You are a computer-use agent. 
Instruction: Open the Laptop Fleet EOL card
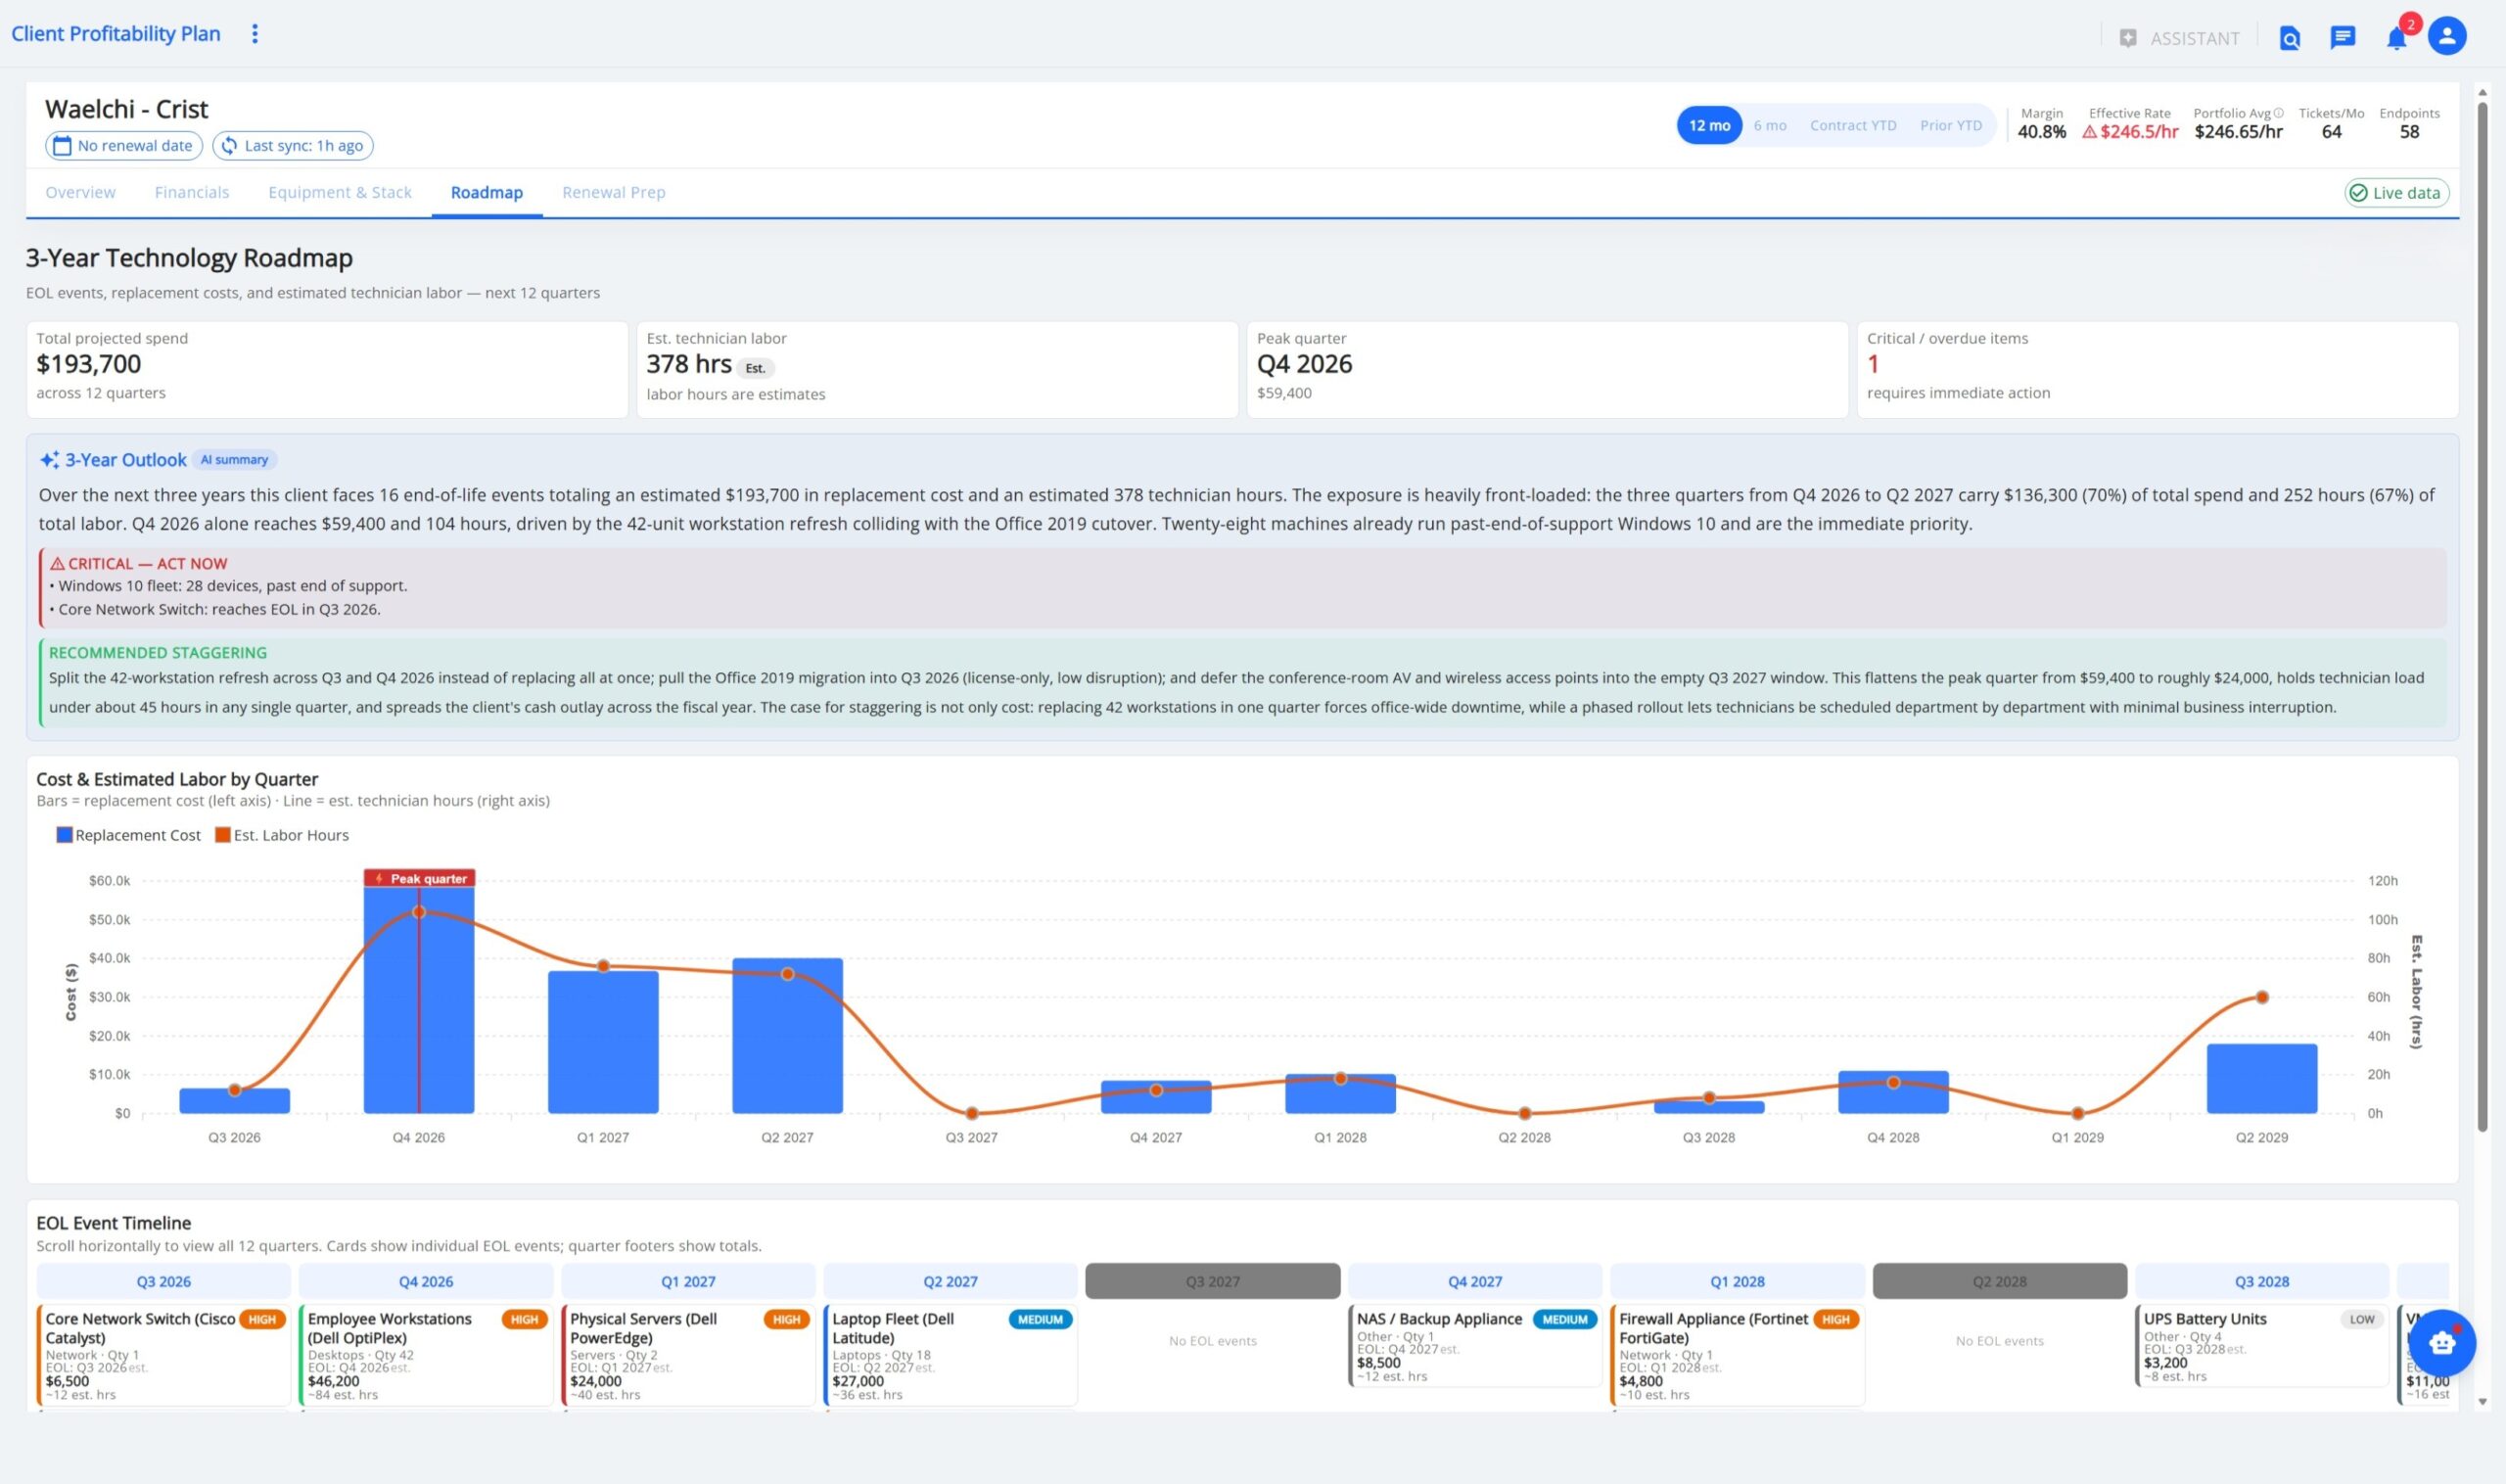click(x=951, y=1355)
